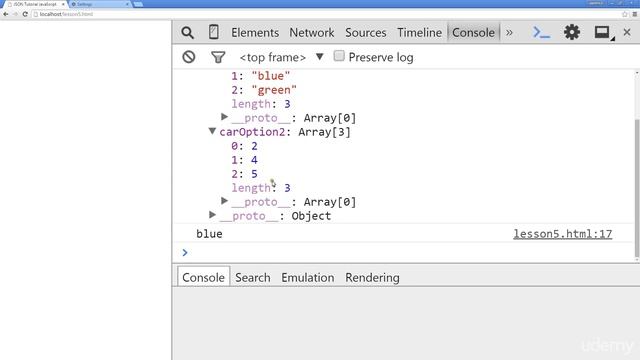This screenshot has height=360, width=640.
Task: Expand __proto__ Array[0] under green
Action: click(x=224, y=117)
